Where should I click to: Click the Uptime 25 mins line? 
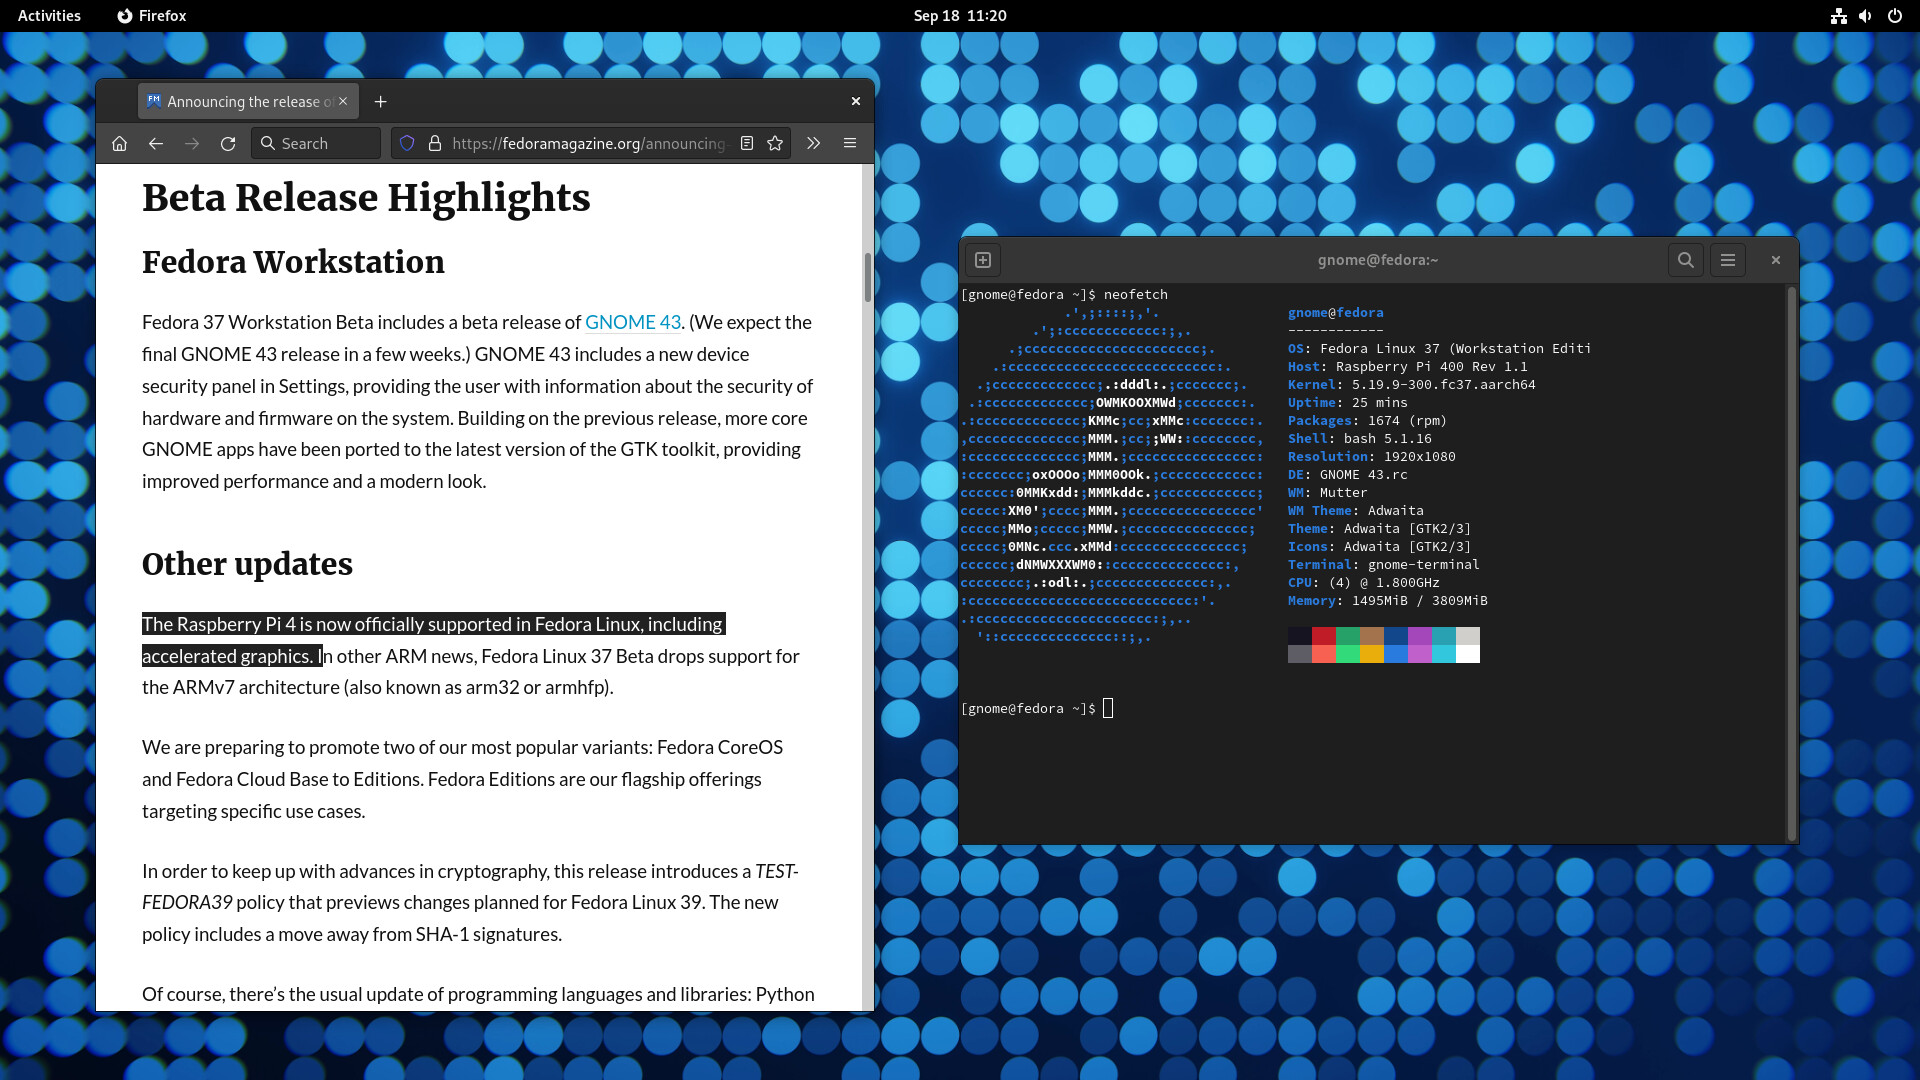pos(1347,402)
